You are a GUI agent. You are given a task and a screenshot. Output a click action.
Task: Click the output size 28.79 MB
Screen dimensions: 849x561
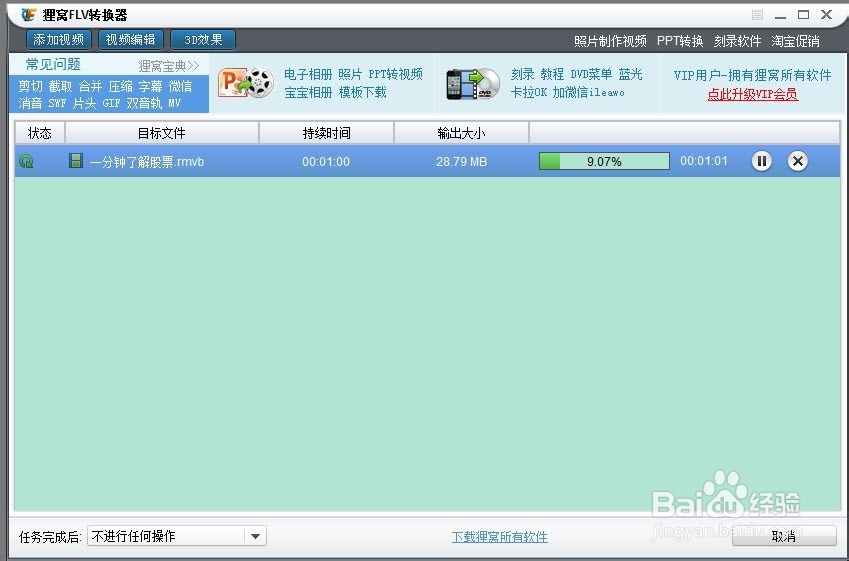(461, 161)
